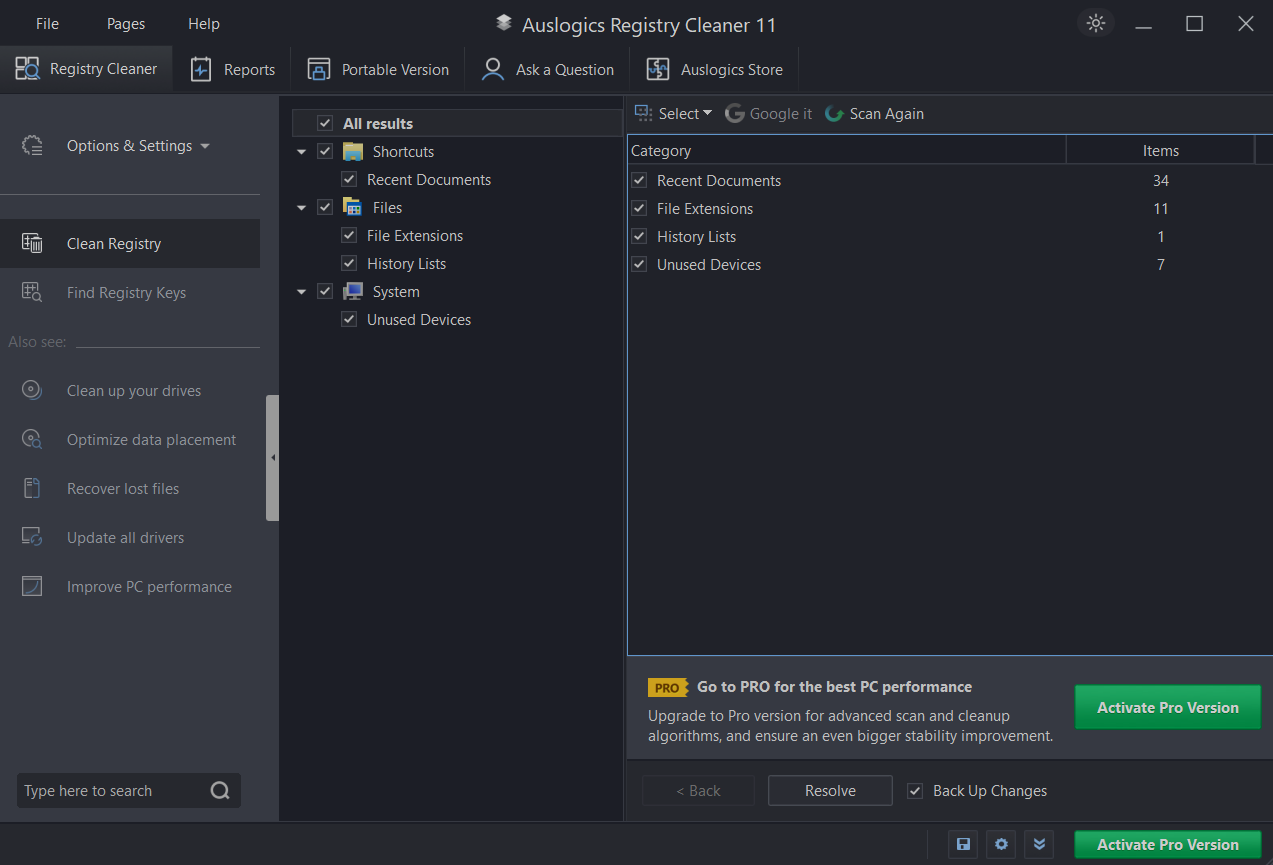This screenshot has height=865, width=1273.
Task: Toggle Unused Devices checkbox in category table
Action: coord(640,265)
